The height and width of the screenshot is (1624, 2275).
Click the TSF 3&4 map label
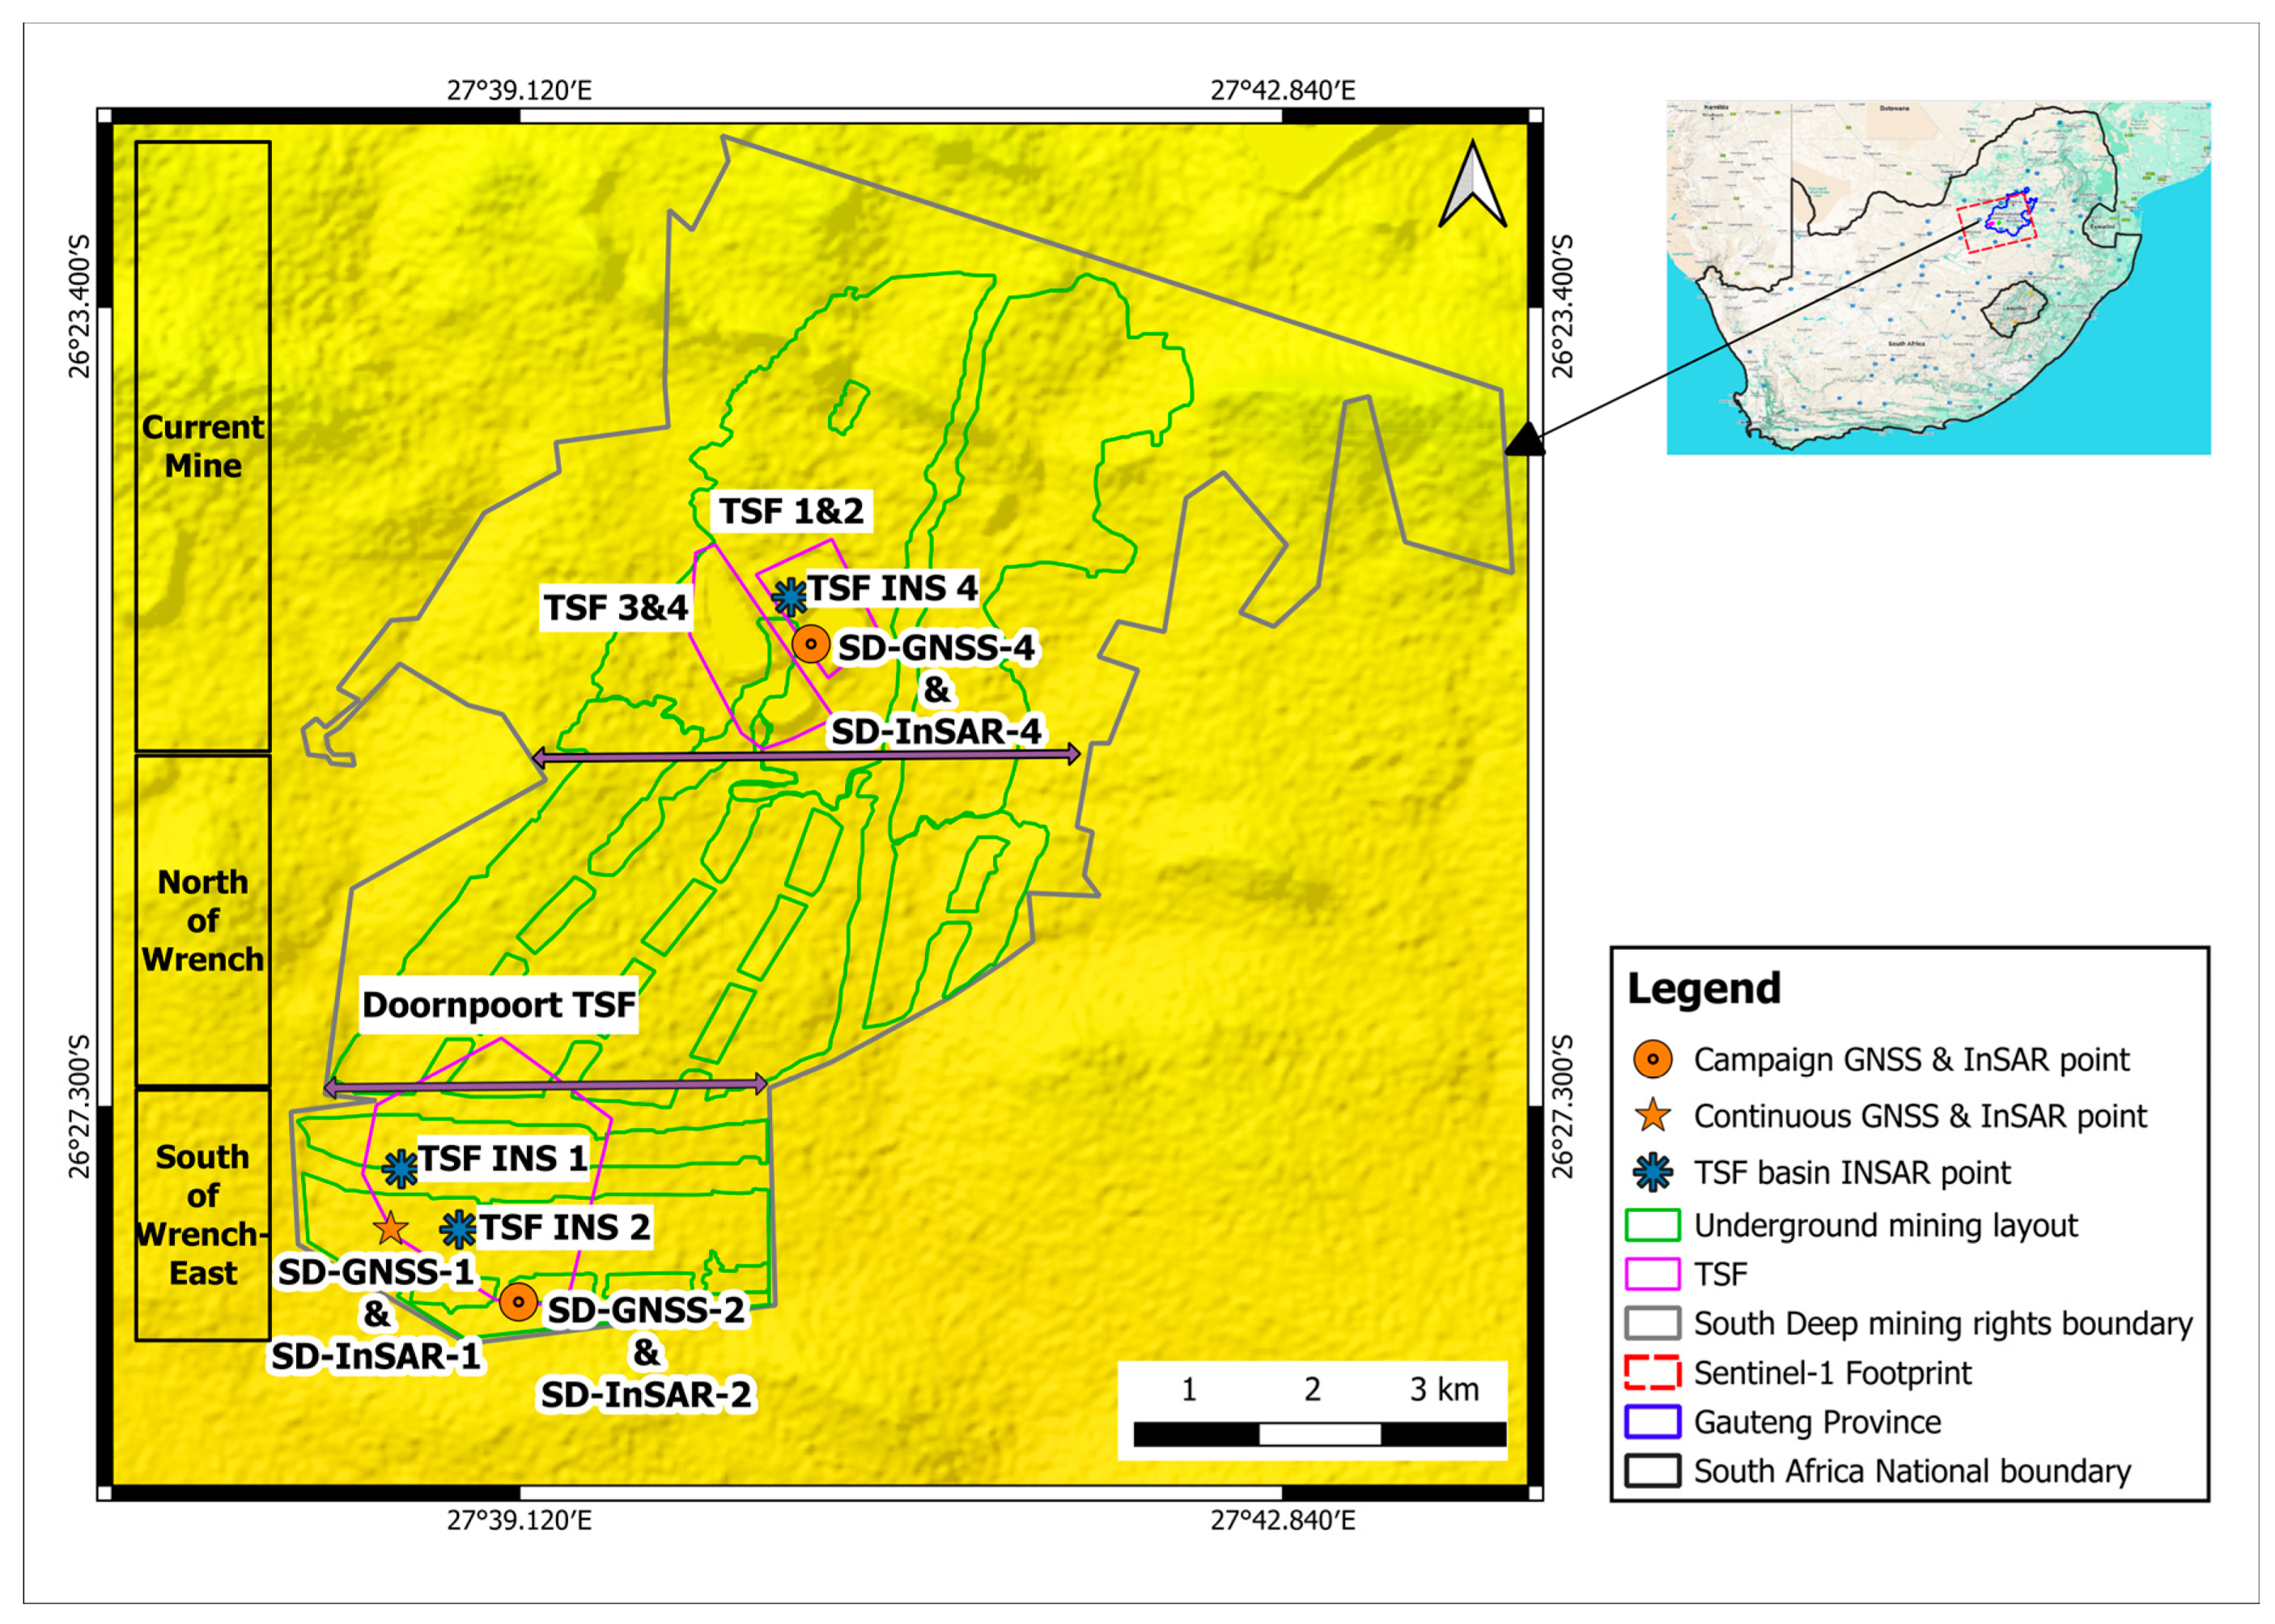616,607
